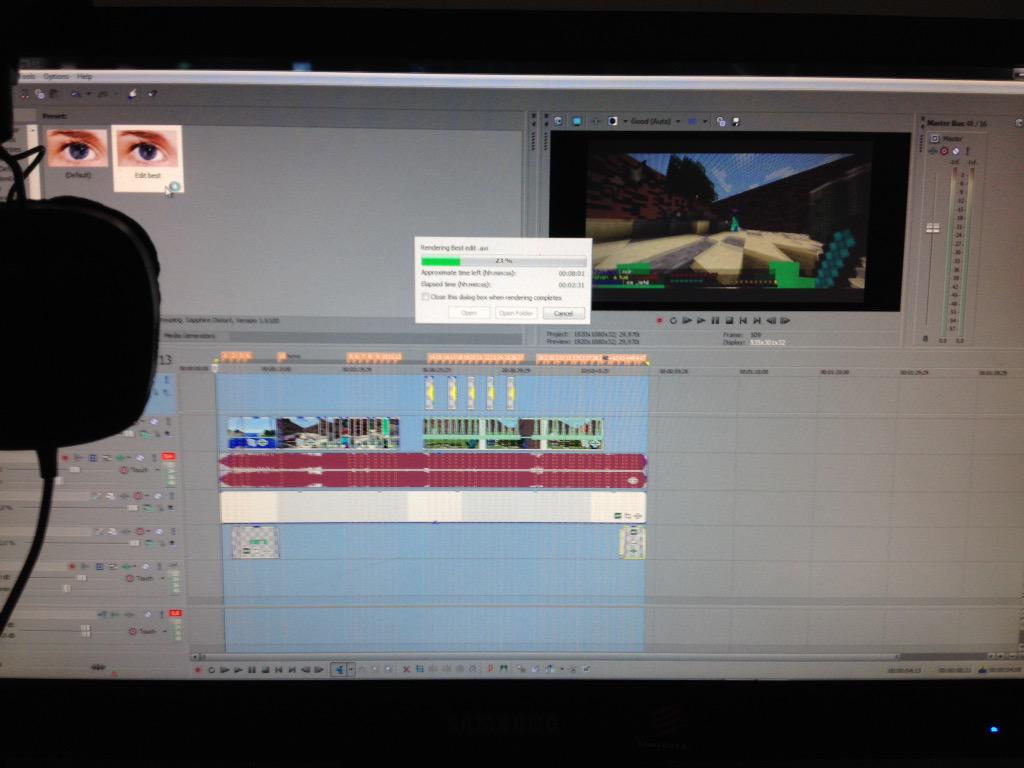
Task: Open Master FX icon in Master Bus
Action: [933, 151]
